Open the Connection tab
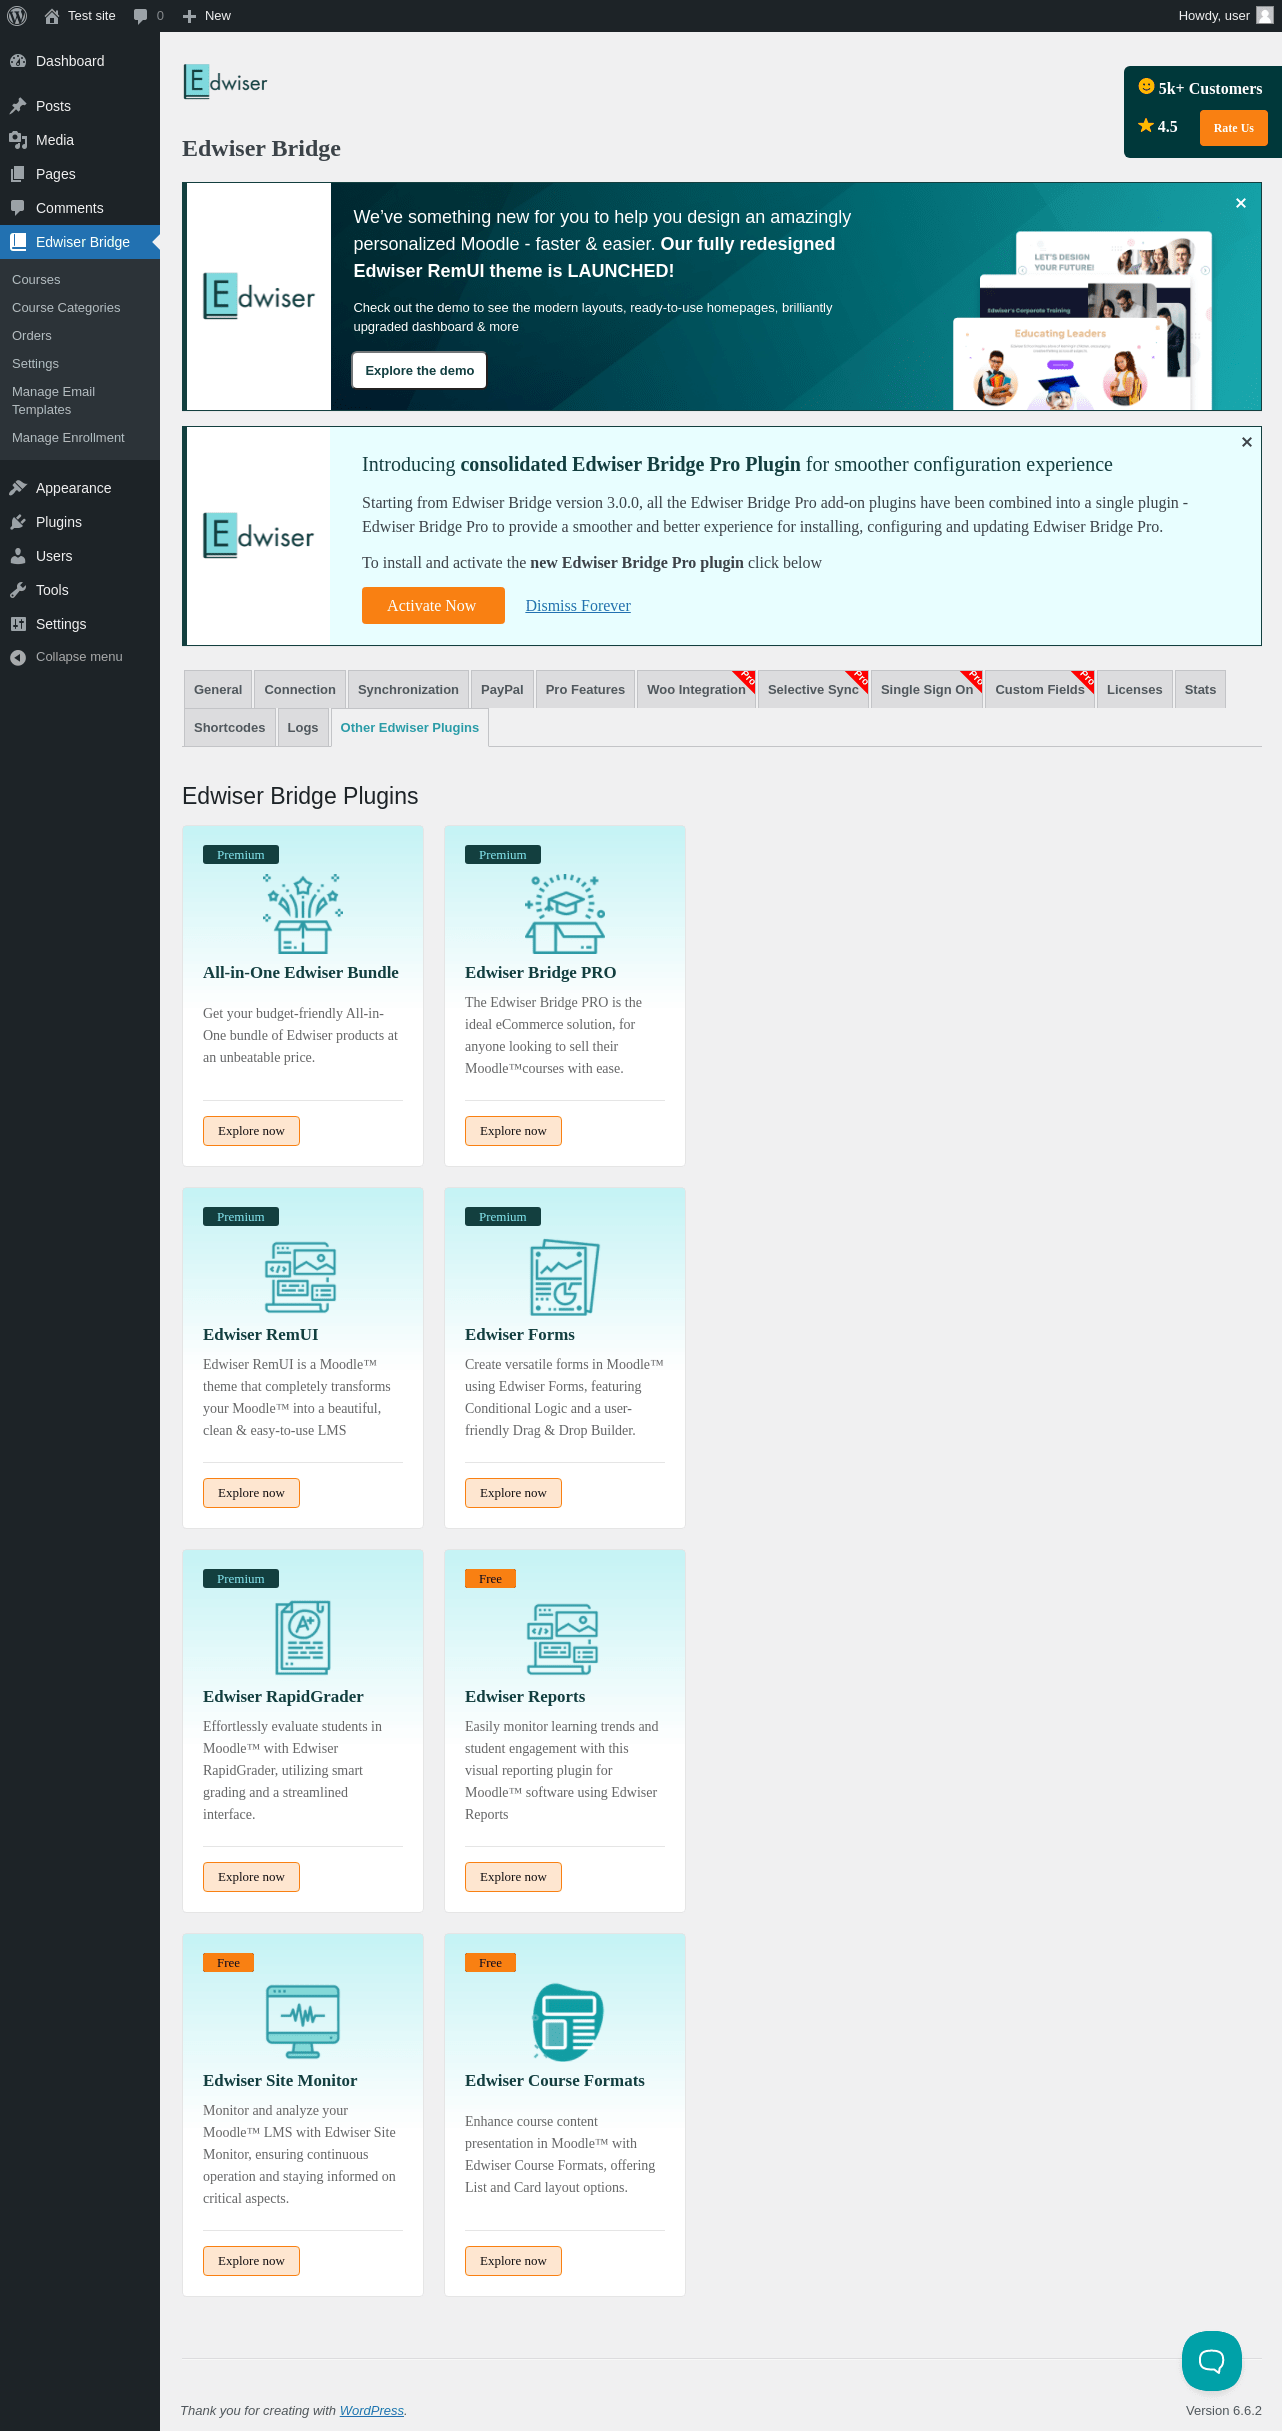This screenshot has height=2431, width=1282. [300, 689]
